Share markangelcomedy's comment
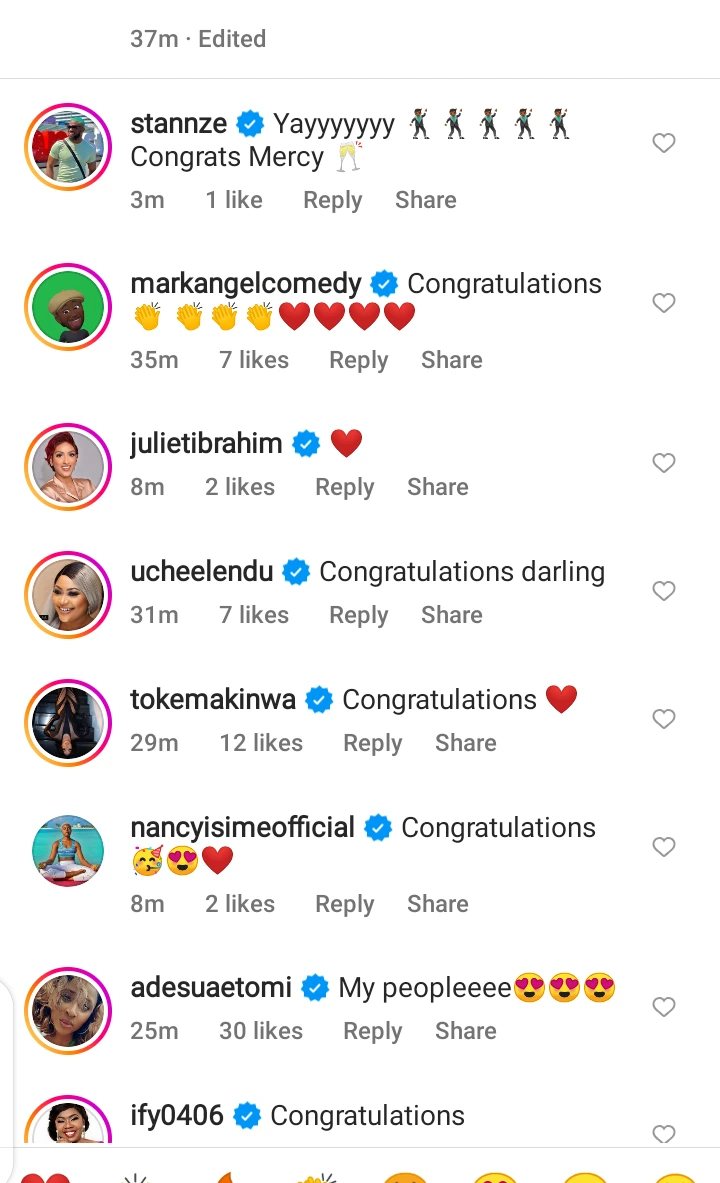Screen dimensions: 720x1183 [x=451, y=360]
